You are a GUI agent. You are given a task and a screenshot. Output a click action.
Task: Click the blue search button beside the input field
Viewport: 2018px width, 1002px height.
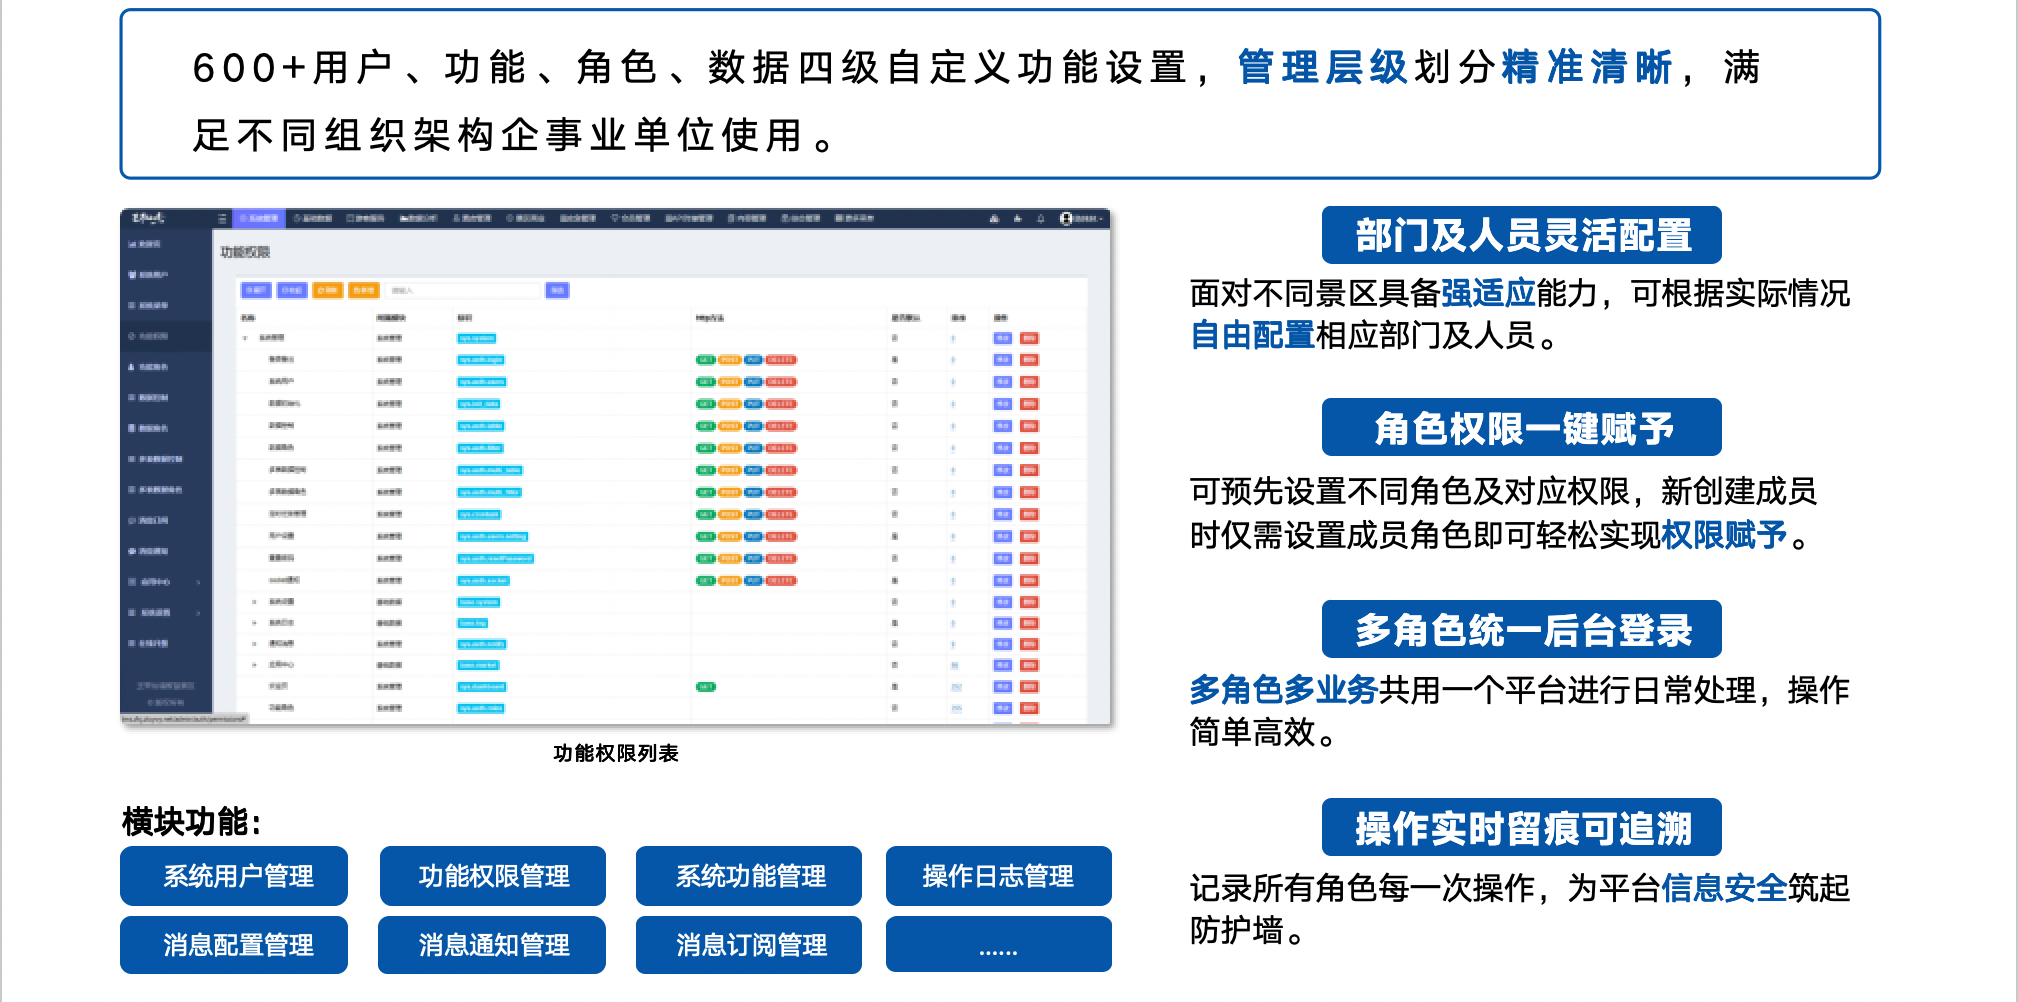tap(557, 290)
